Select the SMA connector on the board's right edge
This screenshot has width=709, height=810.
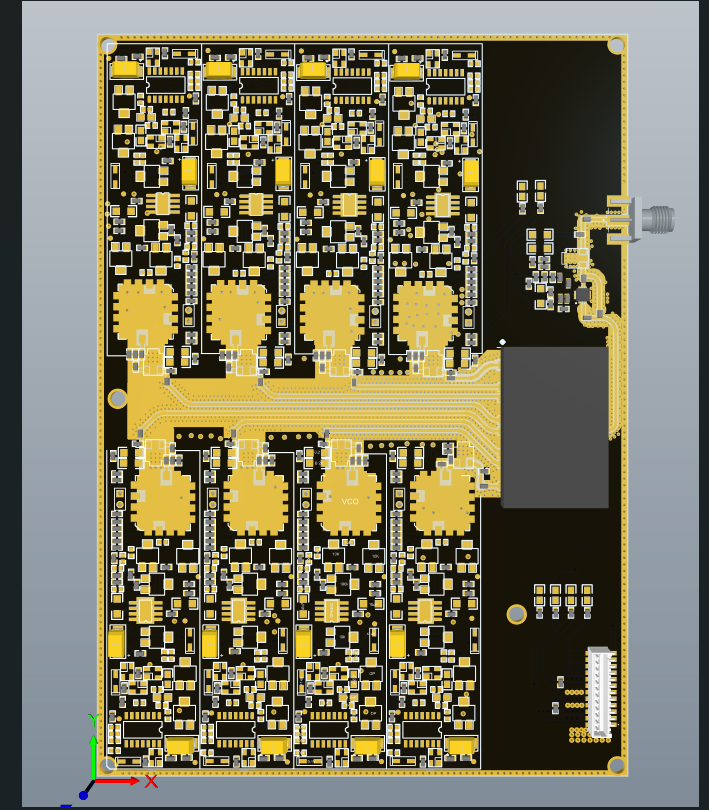click(641, 219)
